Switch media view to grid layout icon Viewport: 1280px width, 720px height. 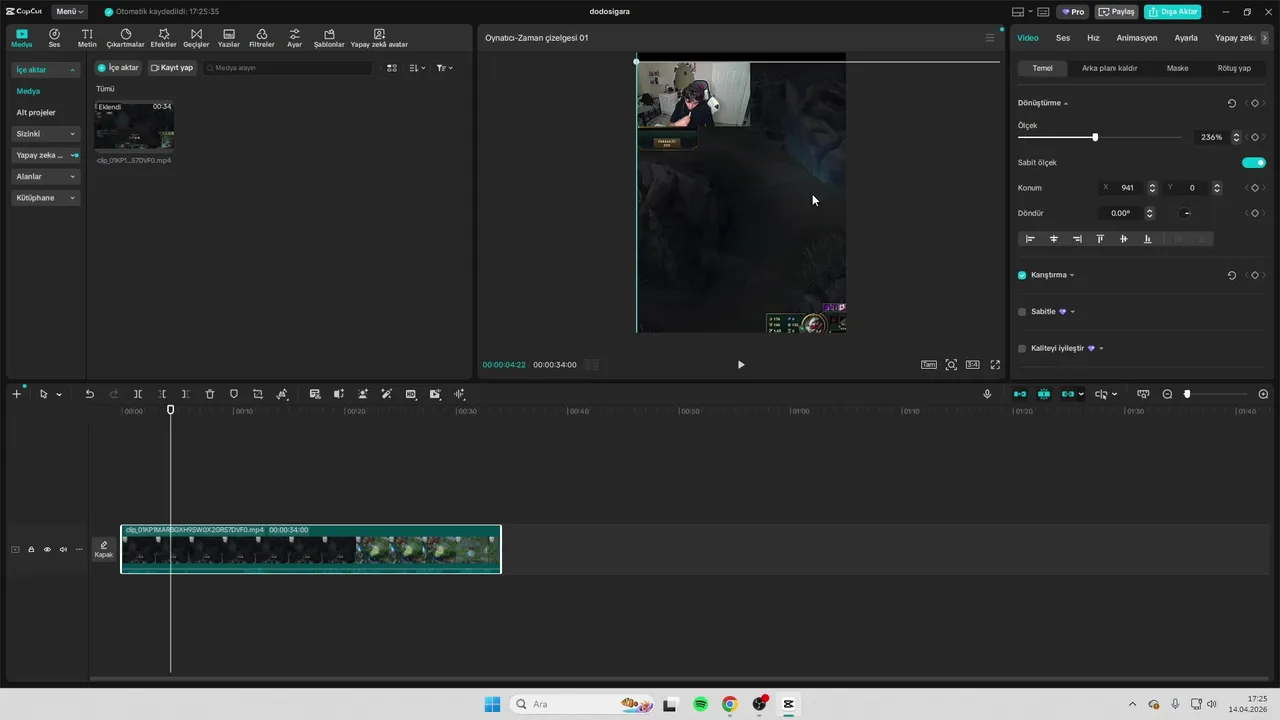[392, 68]
